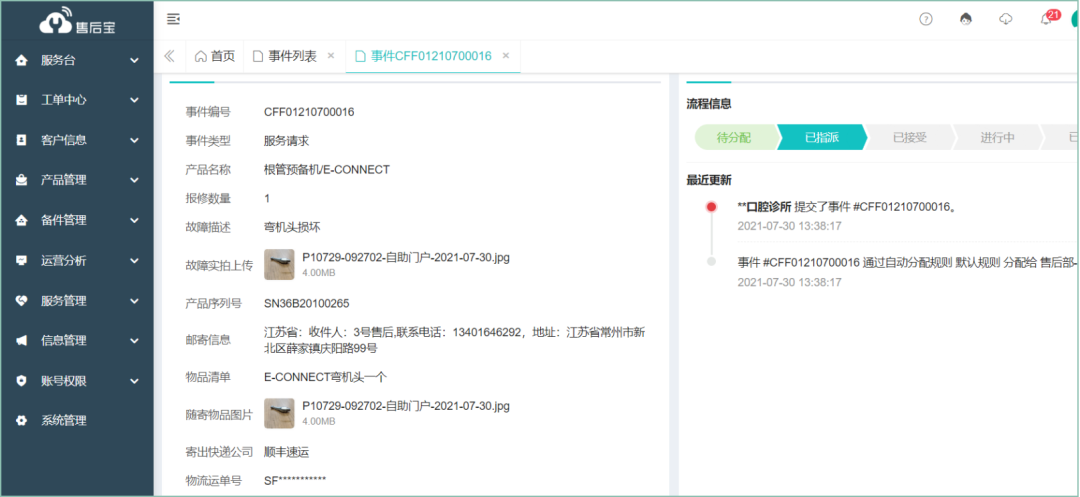Click the 系统管理 gear icon

tap(21, 421)
